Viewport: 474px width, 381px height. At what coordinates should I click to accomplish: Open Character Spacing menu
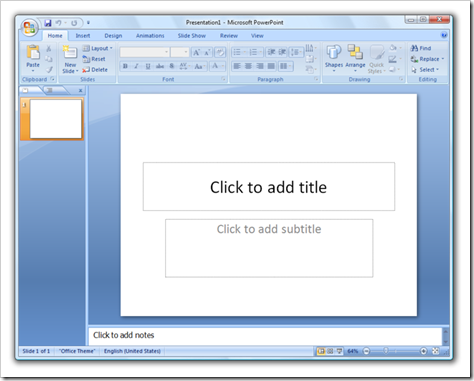(x=184, y=66)
